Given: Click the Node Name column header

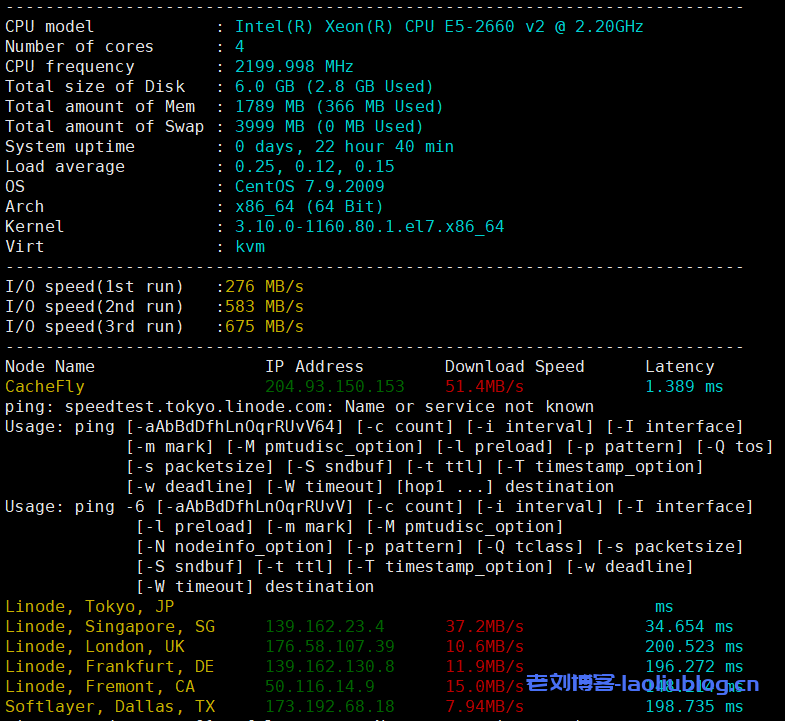Looking at the screenshot, I should [x=50, y=367].
